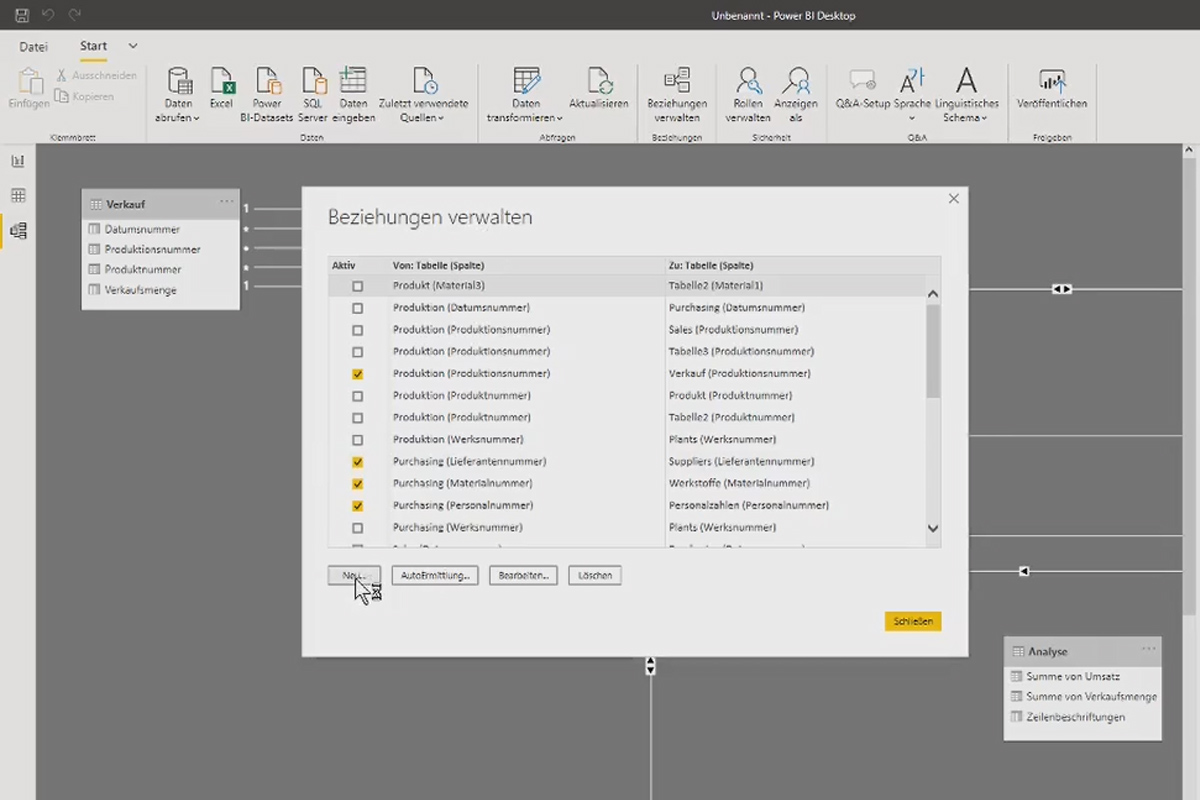Switch to data view in sidebar
Image resolution: width=1200 pixels, height=800 pixels.
pyautogui.click(x=18, y=196)
